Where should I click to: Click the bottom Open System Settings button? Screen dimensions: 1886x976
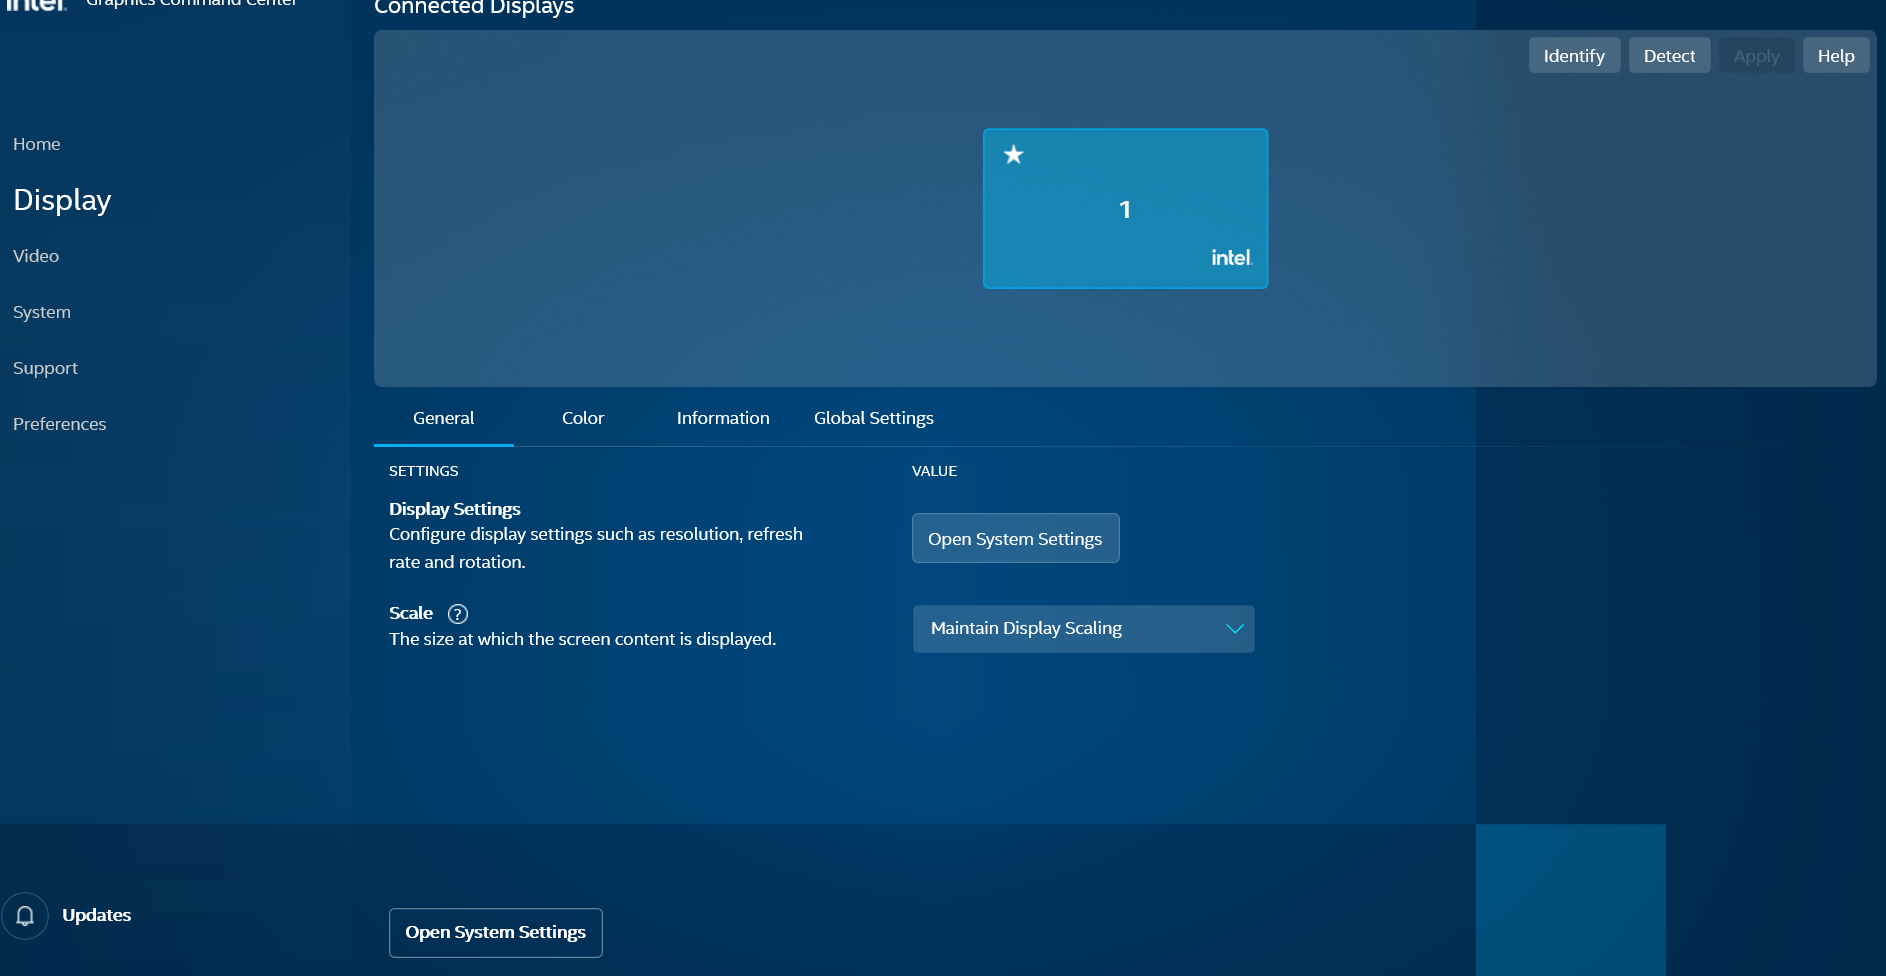pyautogui.click(x=495, y=932)
